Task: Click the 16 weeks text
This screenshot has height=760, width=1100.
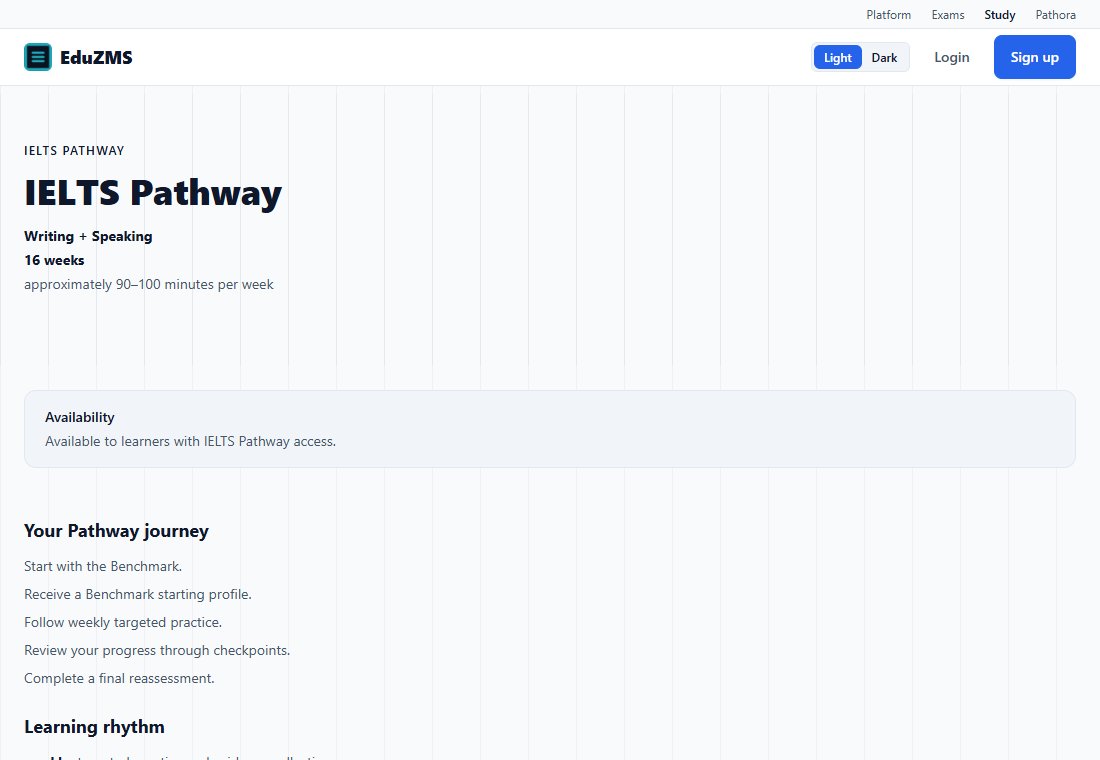Action: pos(54,260)
